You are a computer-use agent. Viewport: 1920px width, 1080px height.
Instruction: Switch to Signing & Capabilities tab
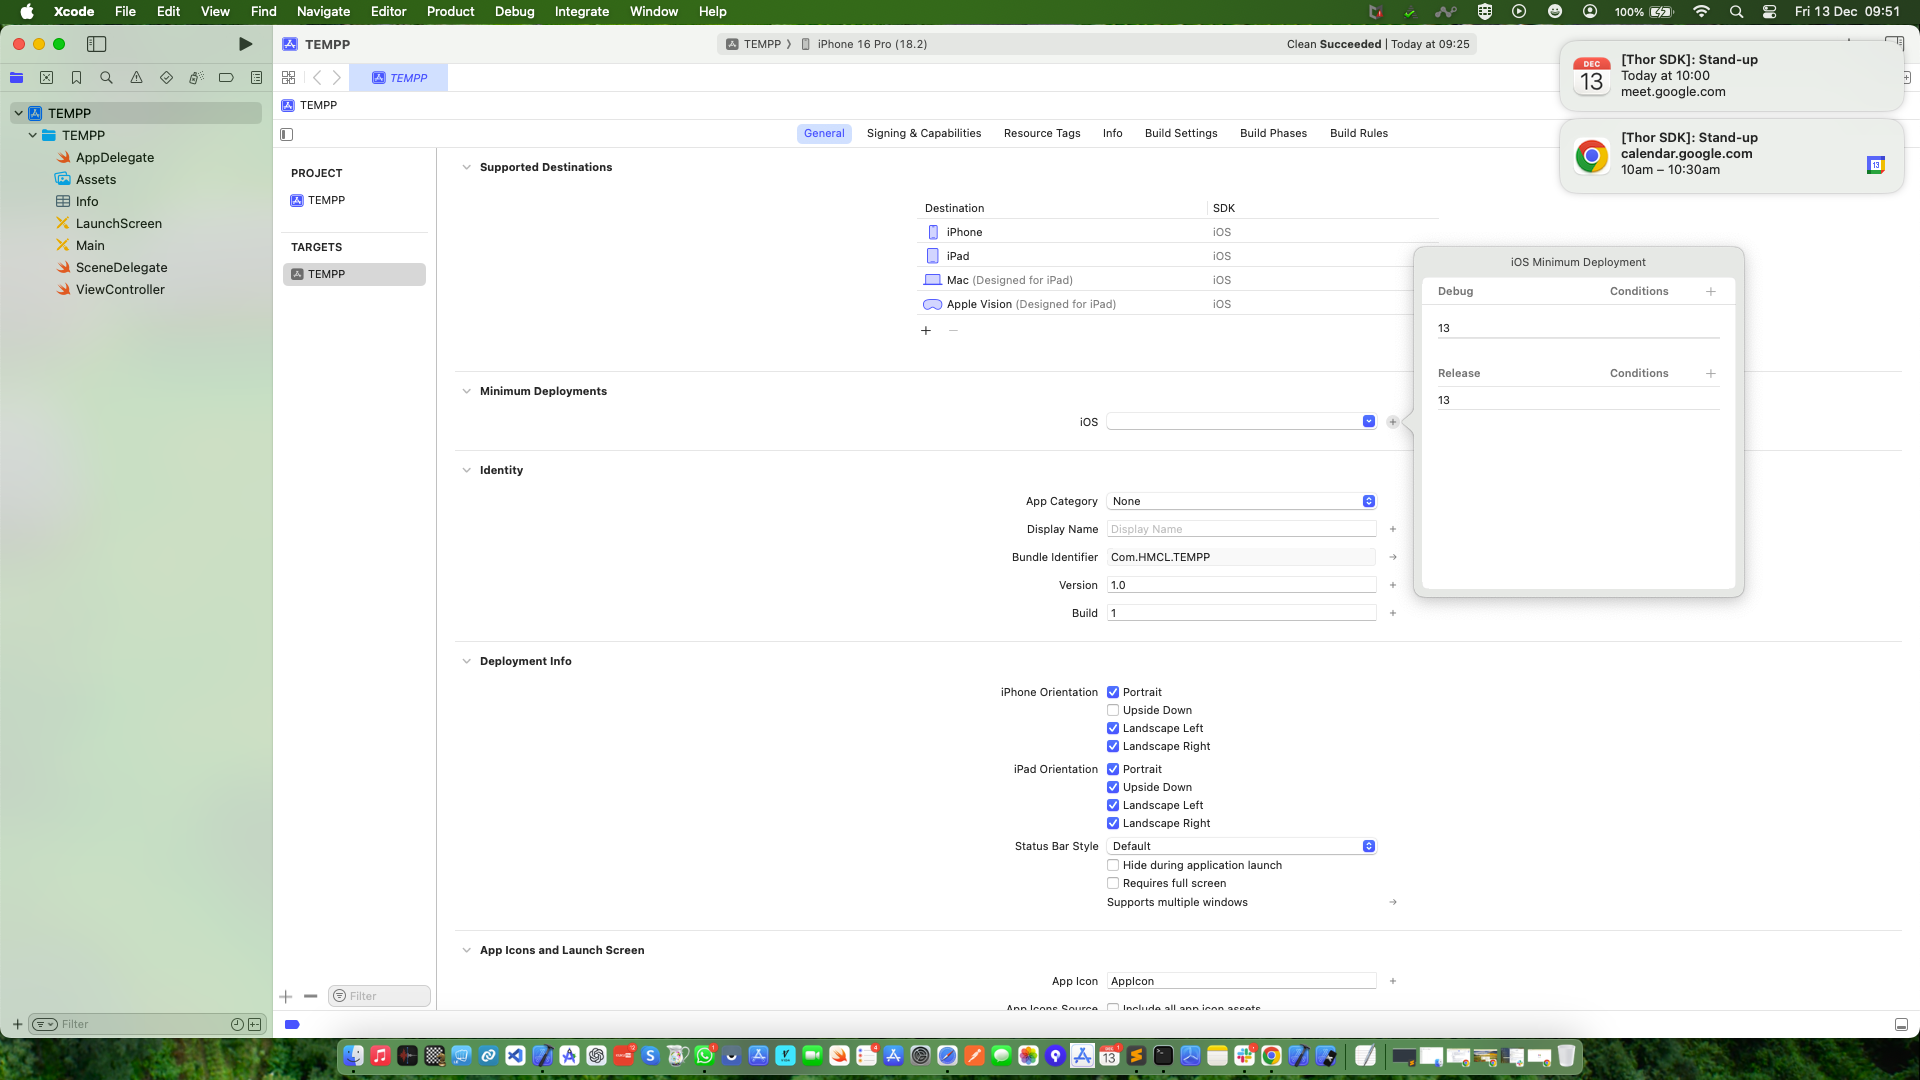(x=924, y=133)
